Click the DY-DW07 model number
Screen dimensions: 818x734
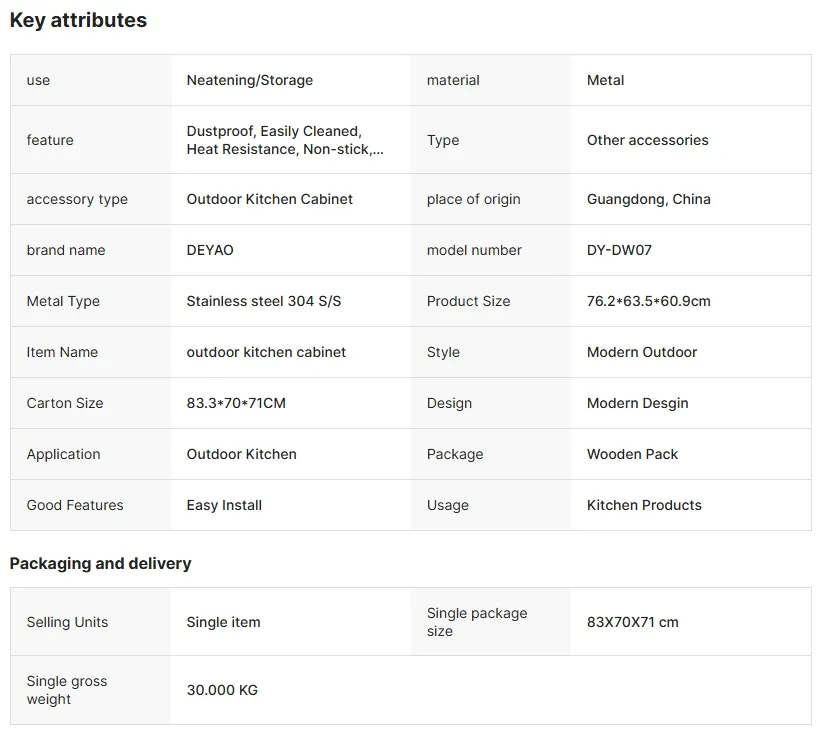(x=619, y=250)
